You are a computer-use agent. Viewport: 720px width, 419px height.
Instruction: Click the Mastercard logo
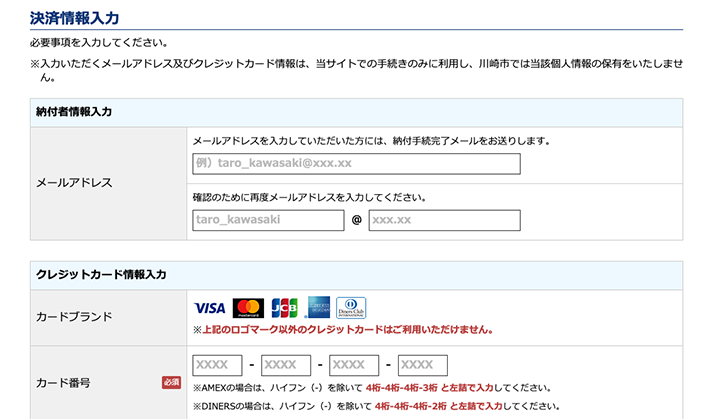(247, 308)
